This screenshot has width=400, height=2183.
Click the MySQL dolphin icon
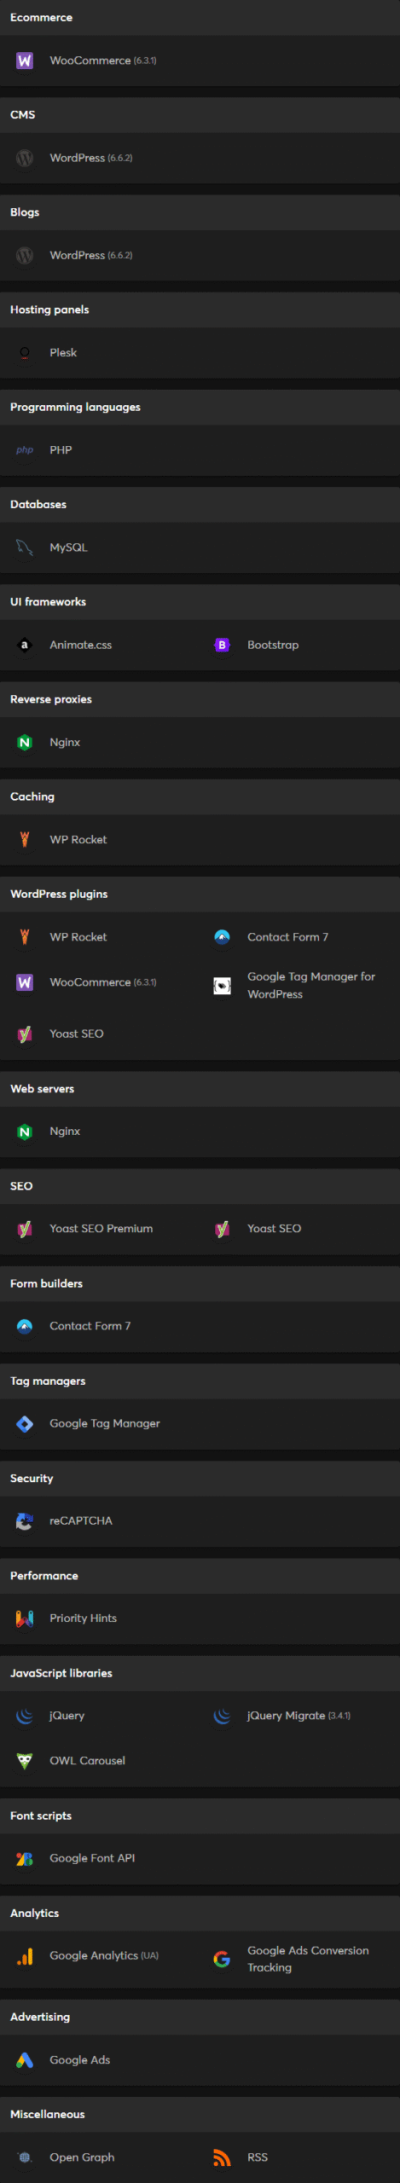[x=25, y=547]
